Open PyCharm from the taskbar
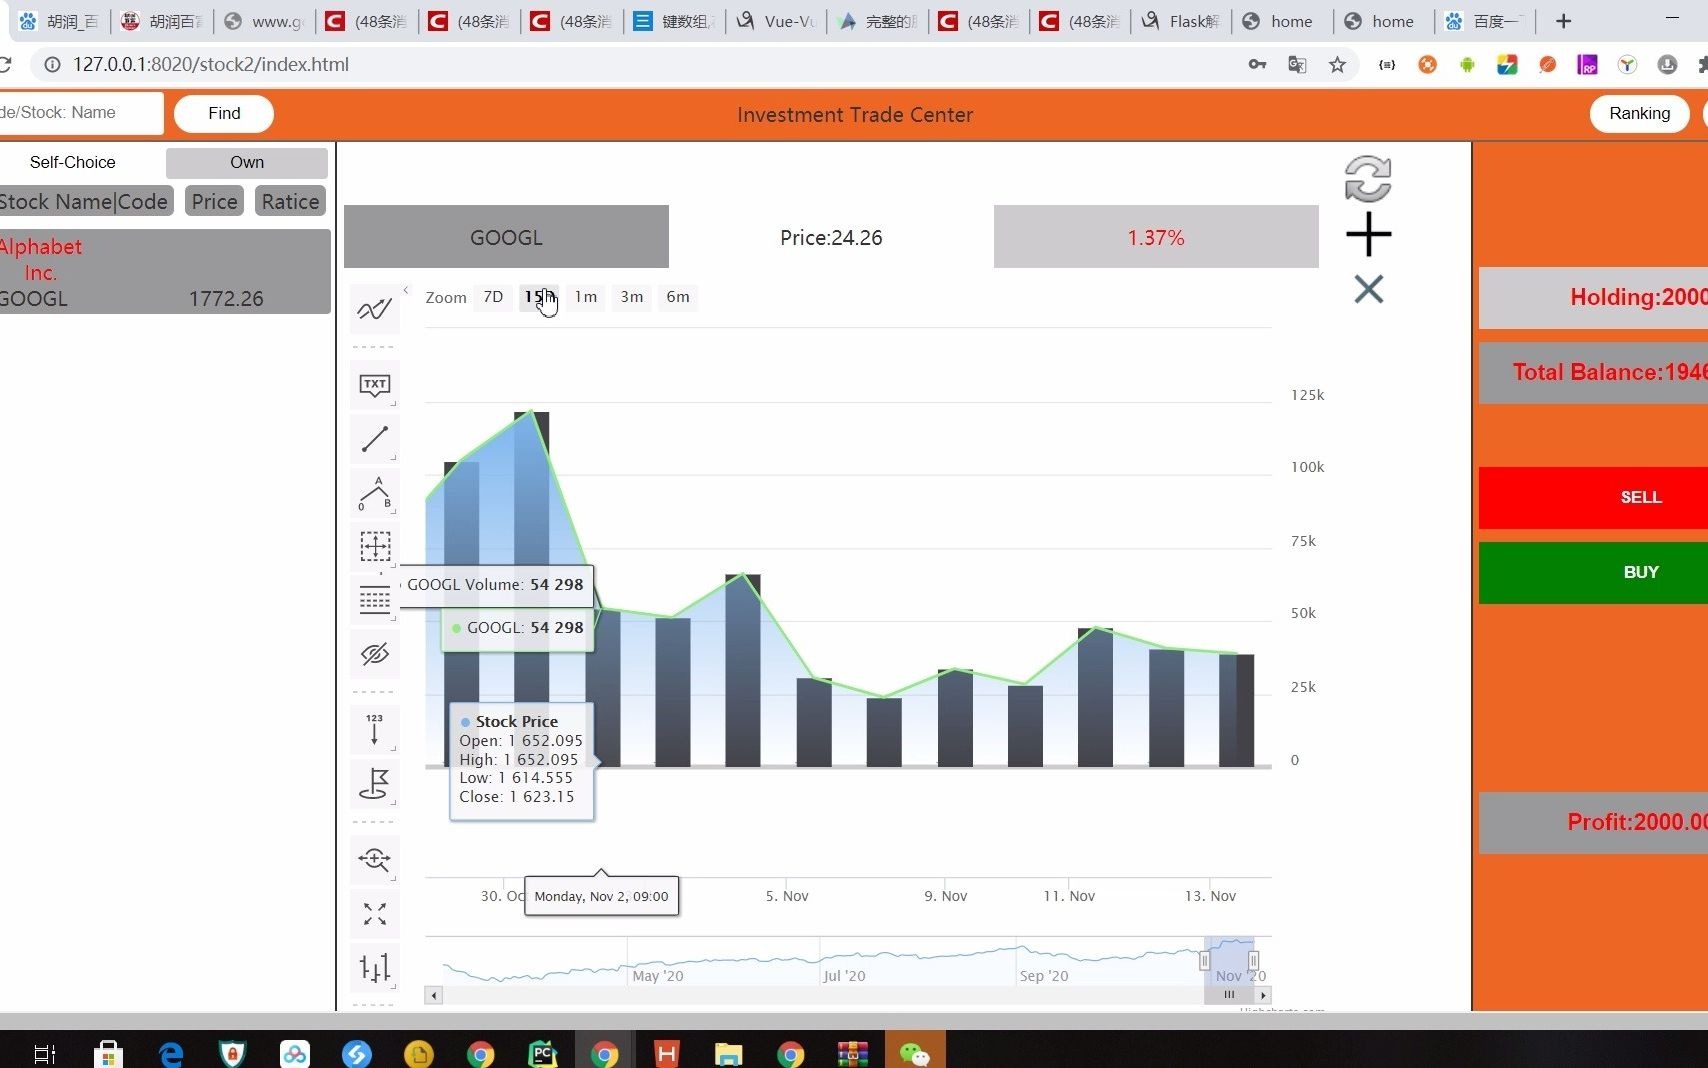Screen dimensions: 1708x1068 coord(542,1053)
